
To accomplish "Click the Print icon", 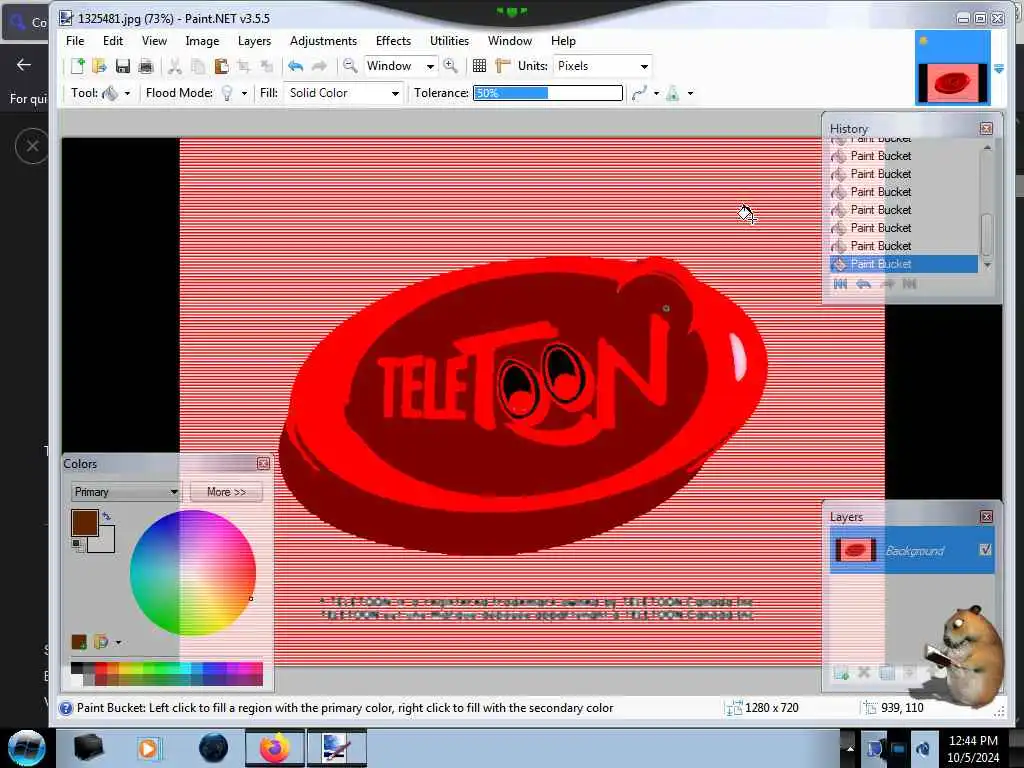I will pos(146,66).
